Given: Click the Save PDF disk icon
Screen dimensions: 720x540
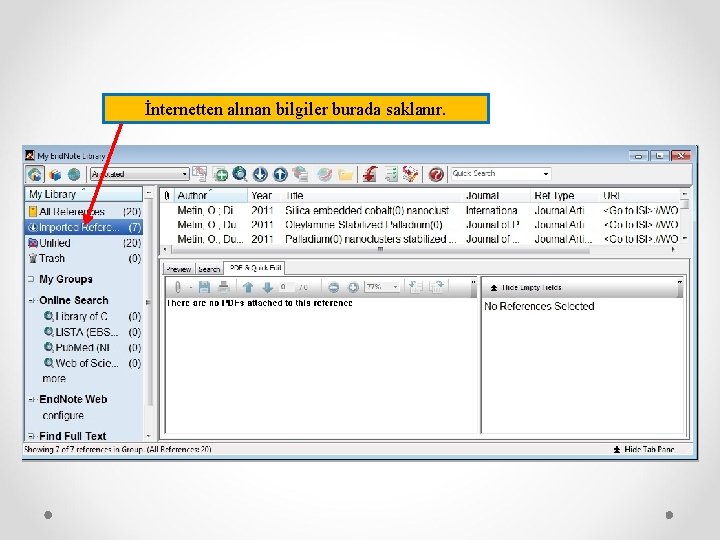Looking at the screenshot, I should [x=204, y=287].
